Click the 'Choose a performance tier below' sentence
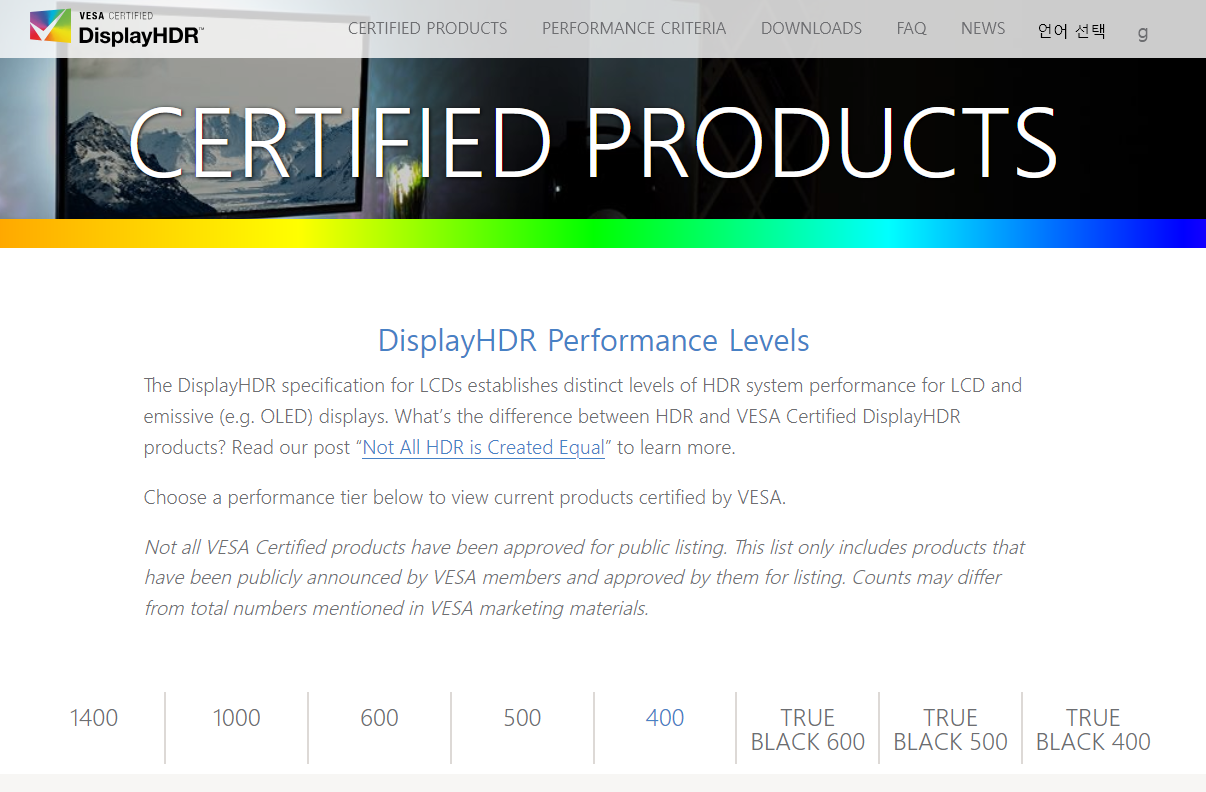Image resolution: width=1206 pixels, height=792 pixels. click(x=464, y=497)
